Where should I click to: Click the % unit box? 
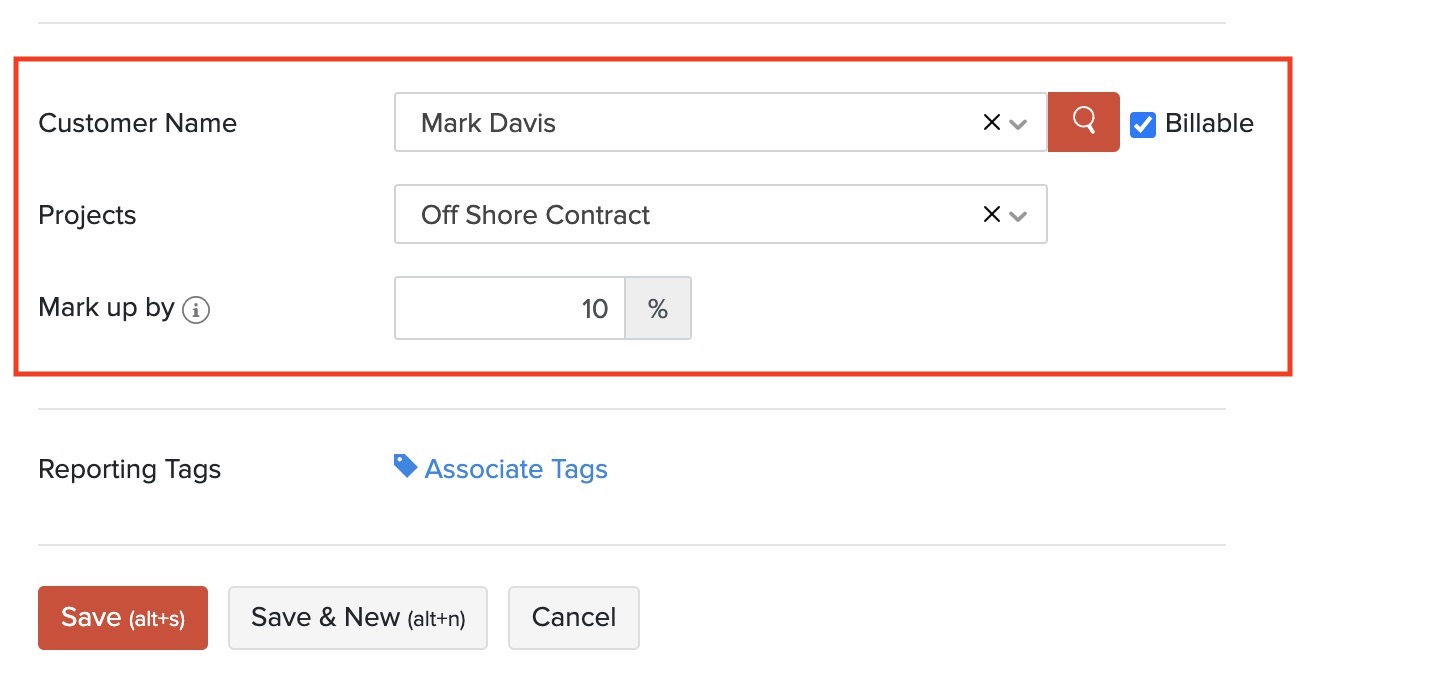click(x=658, y=309)
